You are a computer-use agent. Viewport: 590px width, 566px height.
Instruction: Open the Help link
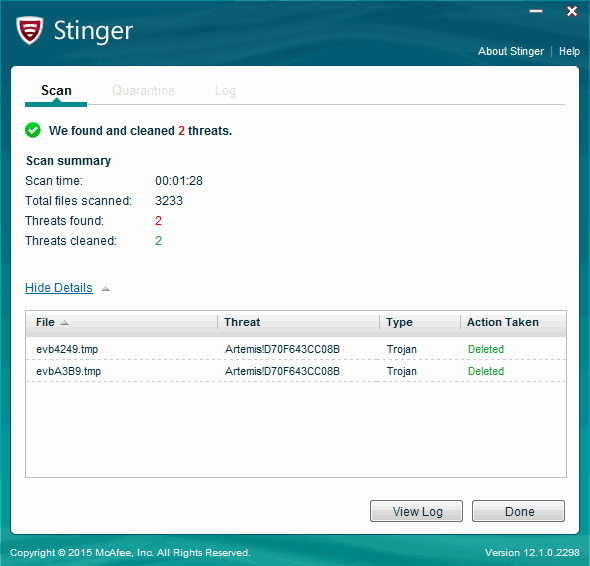tap(569, 51)
